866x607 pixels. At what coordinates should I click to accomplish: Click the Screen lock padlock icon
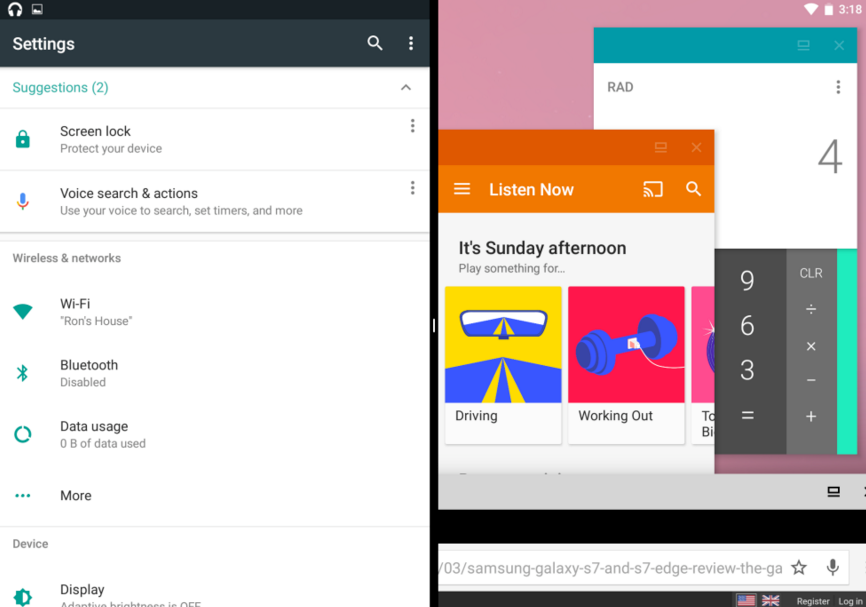23,139
